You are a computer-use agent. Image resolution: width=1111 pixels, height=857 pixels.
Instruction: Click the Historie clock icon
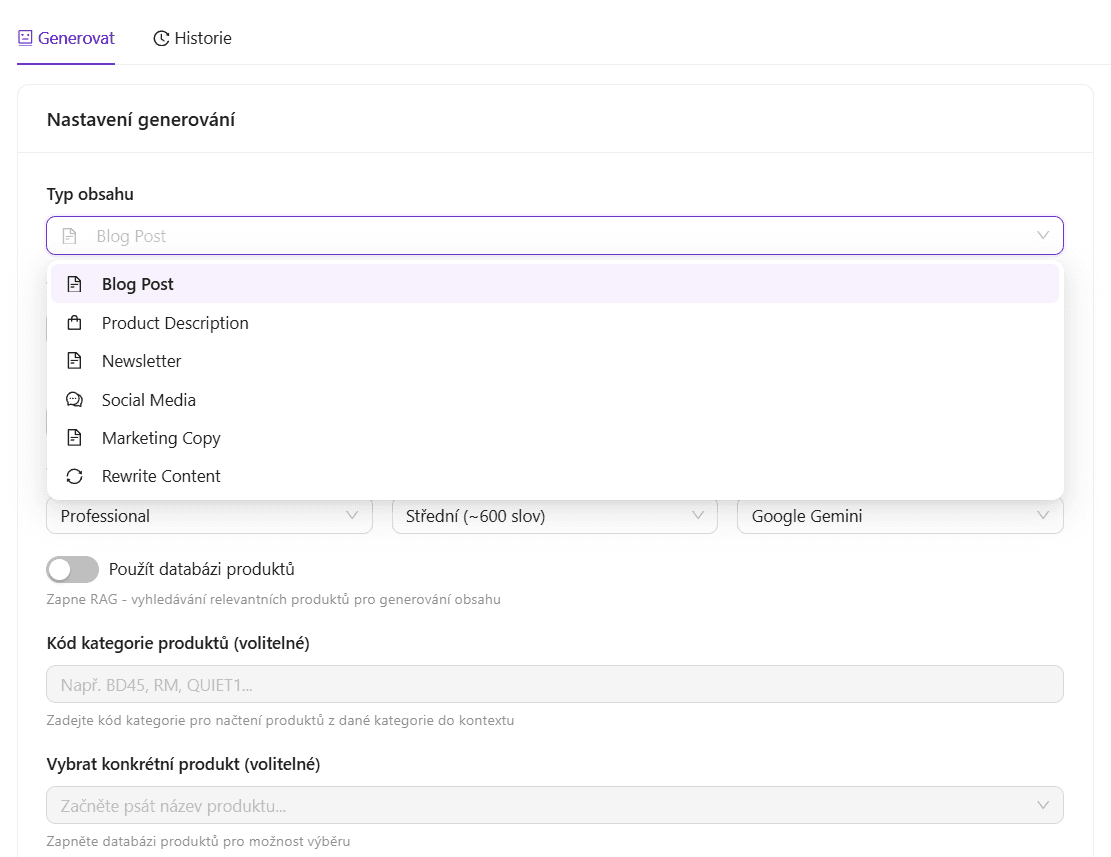161,38
